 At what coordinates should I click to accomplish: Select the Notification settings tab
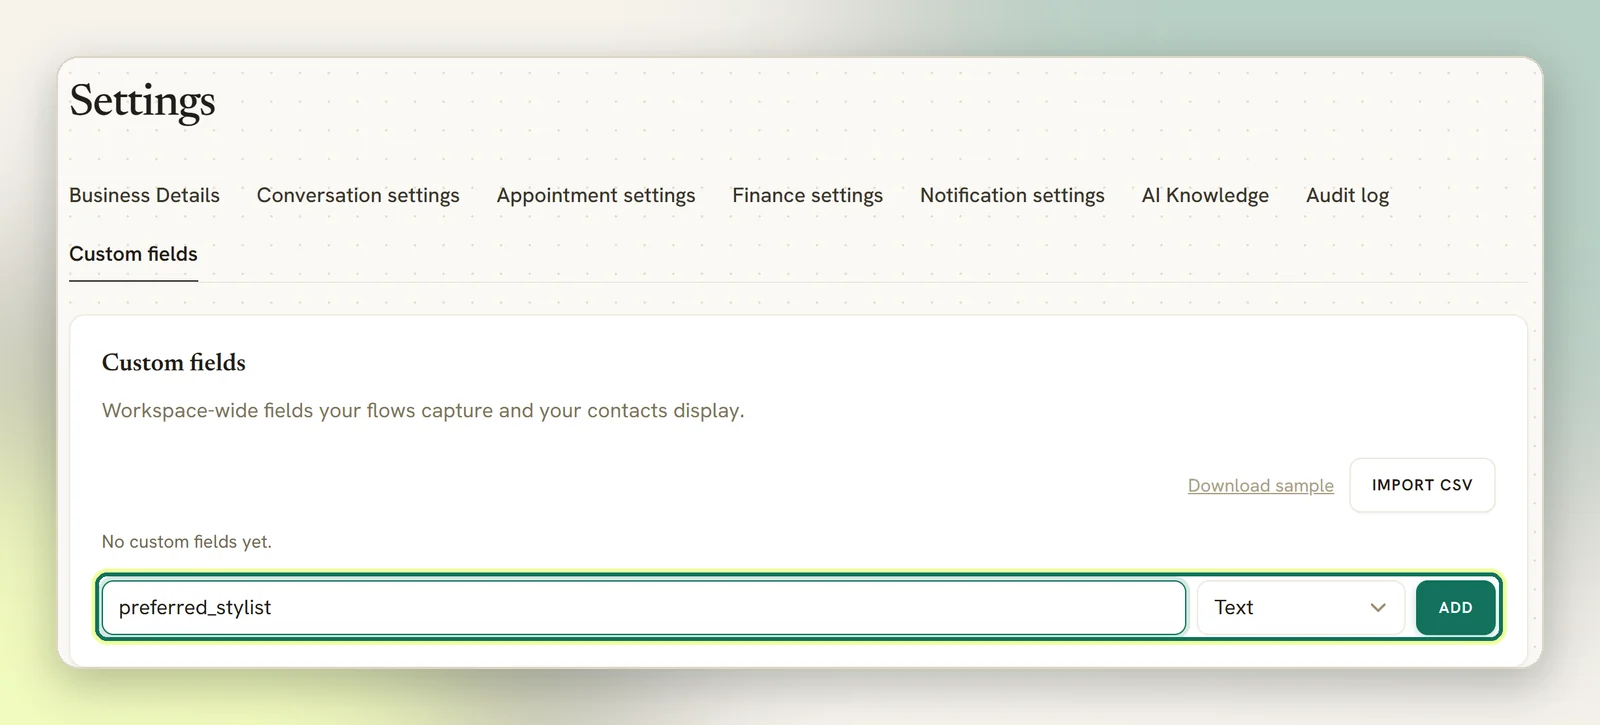[x=1012, y=195]
